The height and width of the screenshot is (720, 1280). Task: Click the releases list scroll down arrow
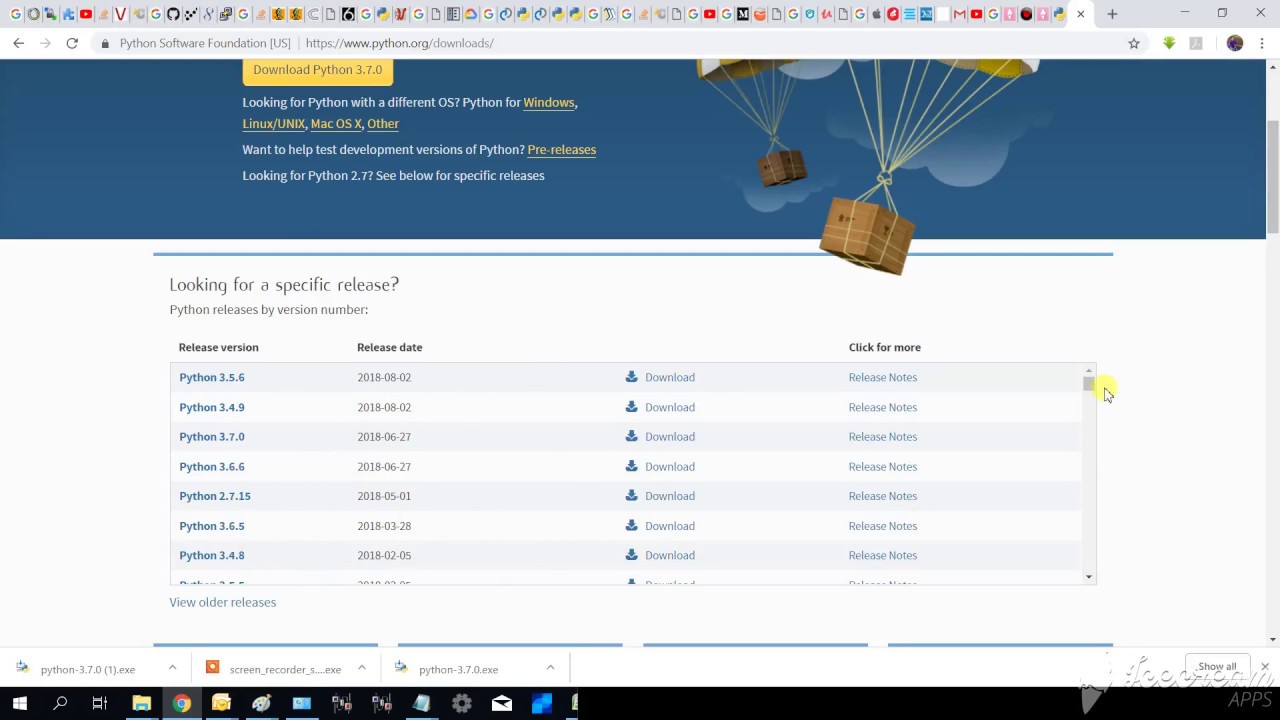coord(1089,577)
